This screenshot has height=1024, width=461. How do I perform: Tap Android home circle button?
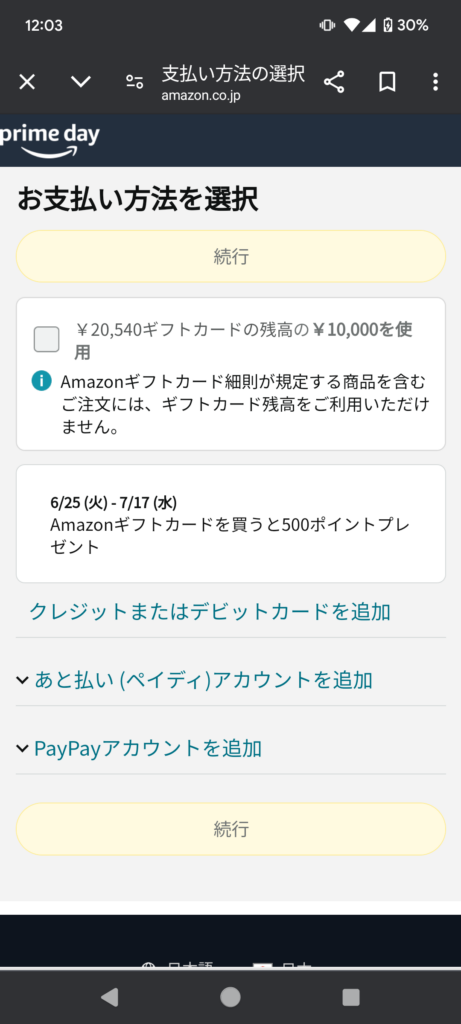click(230, 997)
